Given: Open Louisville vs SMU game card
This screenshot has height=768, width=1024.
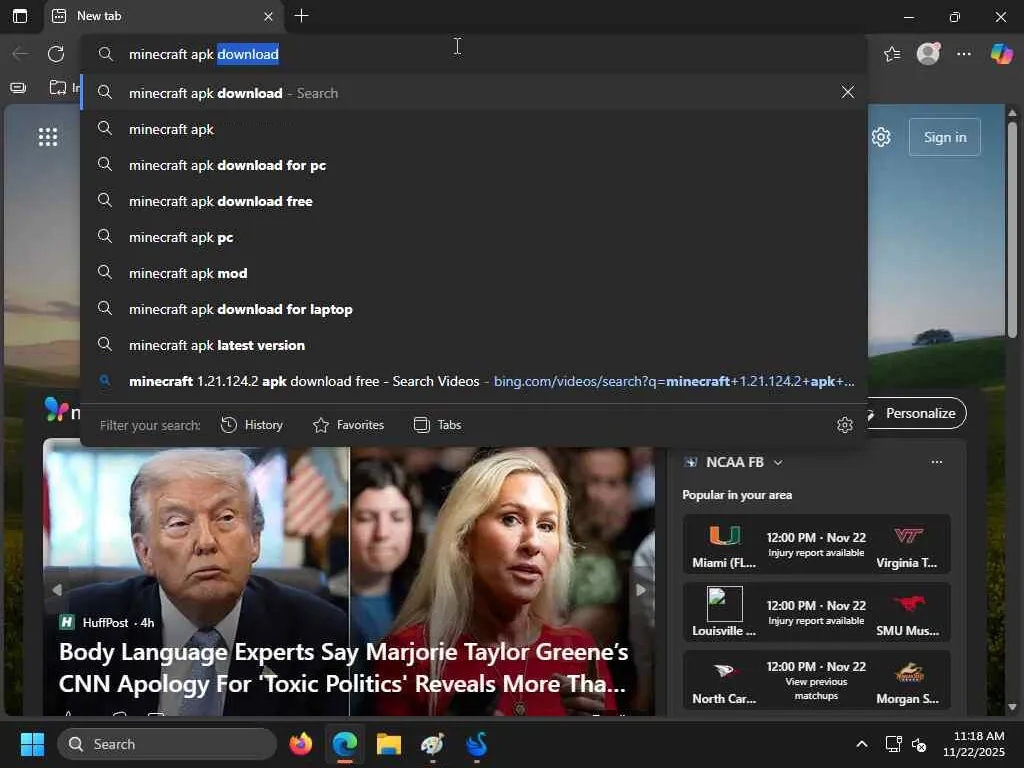Looking at the screenshot, I should tap(816, 613).
